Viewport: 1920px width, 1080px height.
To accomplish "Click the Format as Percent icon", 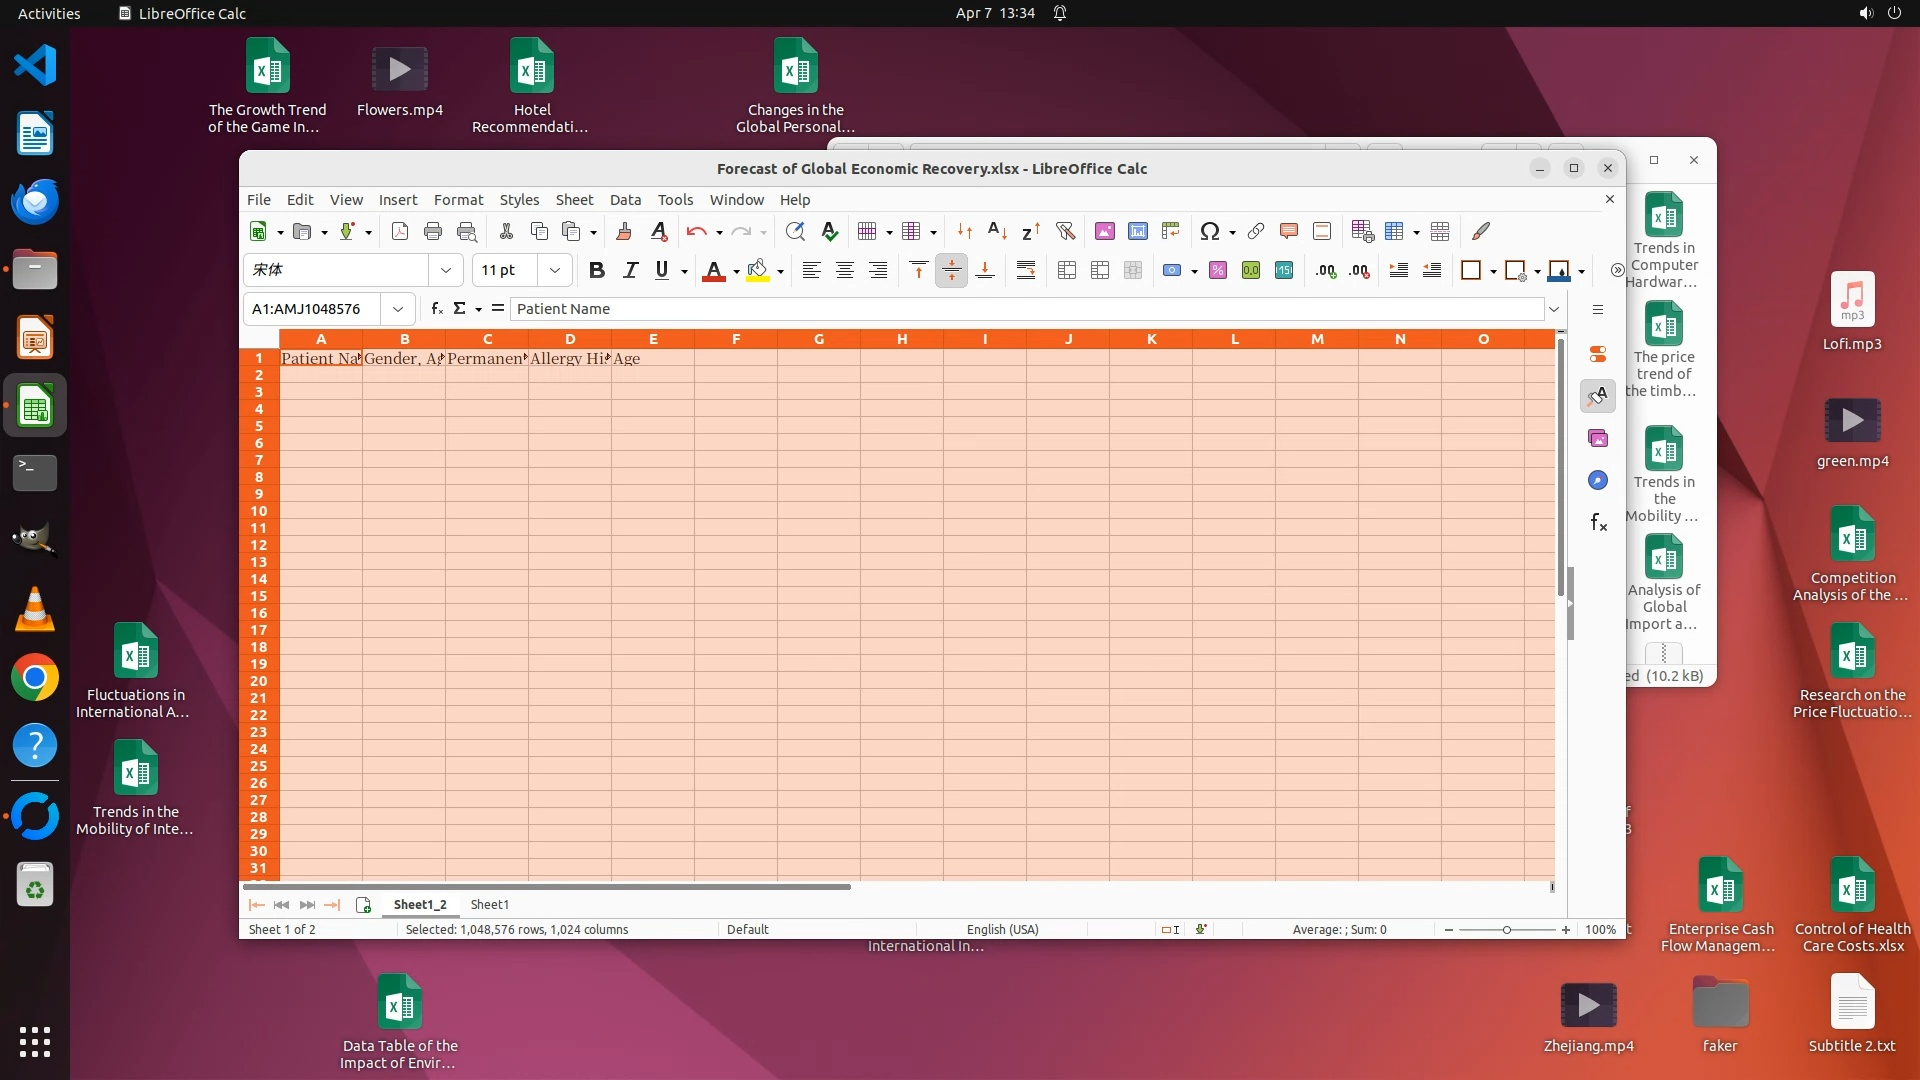I will pos(1217,270).
